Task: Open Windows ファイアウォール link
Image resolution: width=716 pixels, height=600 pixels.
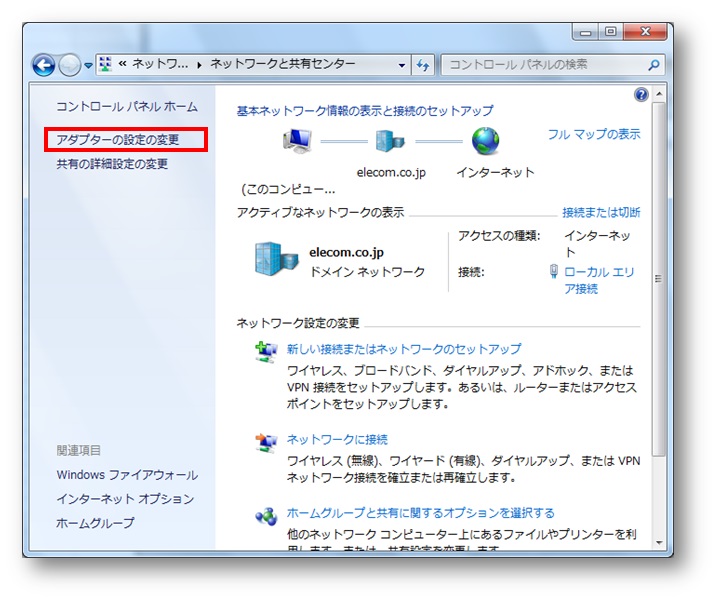Action: point(127,475)
